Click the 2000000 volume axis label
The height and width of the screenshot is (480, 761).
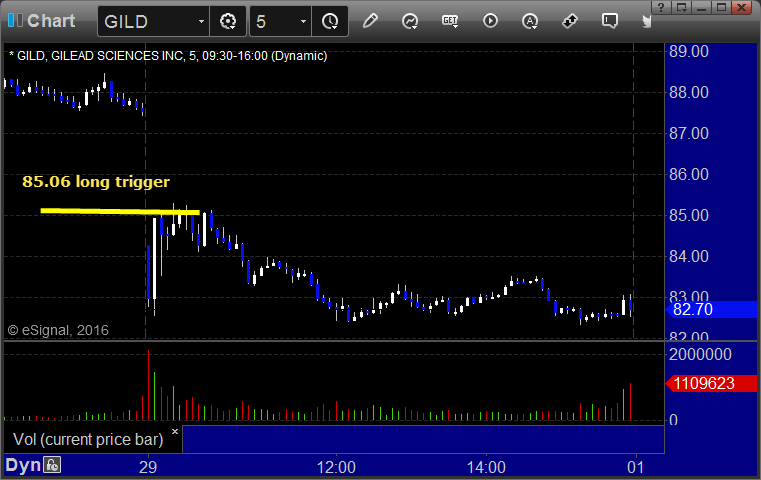pyautogui.click(x=700, y=354)
